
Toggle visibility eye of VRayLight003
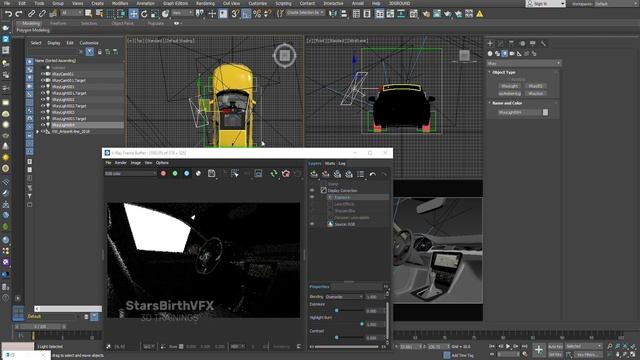point(42,112)
